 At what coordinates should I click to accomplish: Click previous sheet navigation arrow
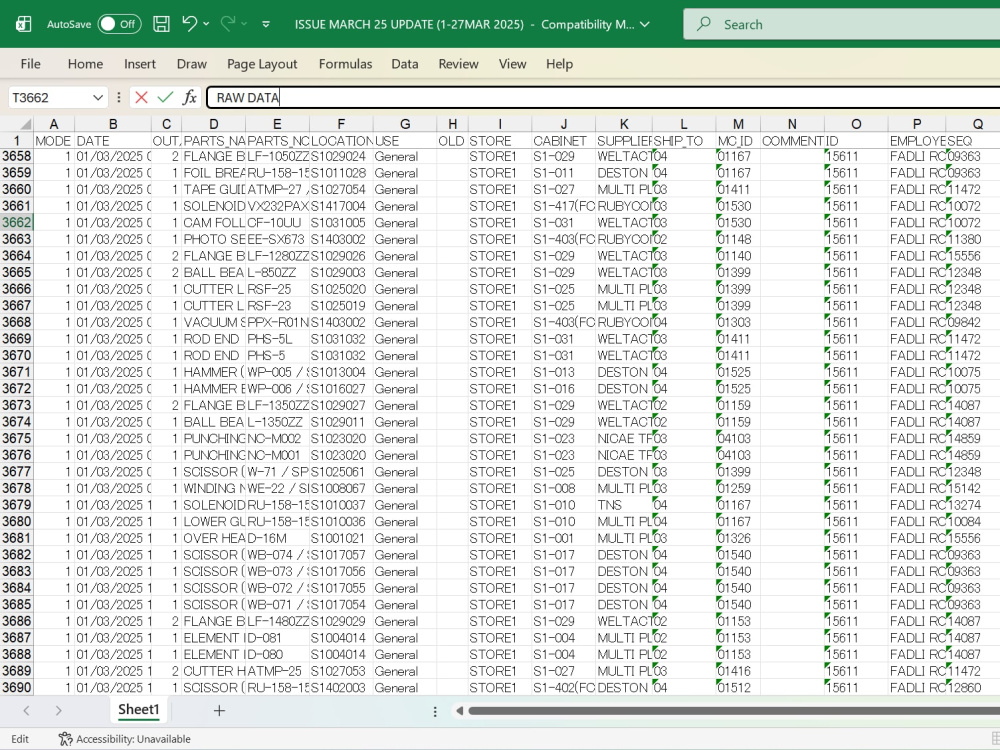coord(26,710)
